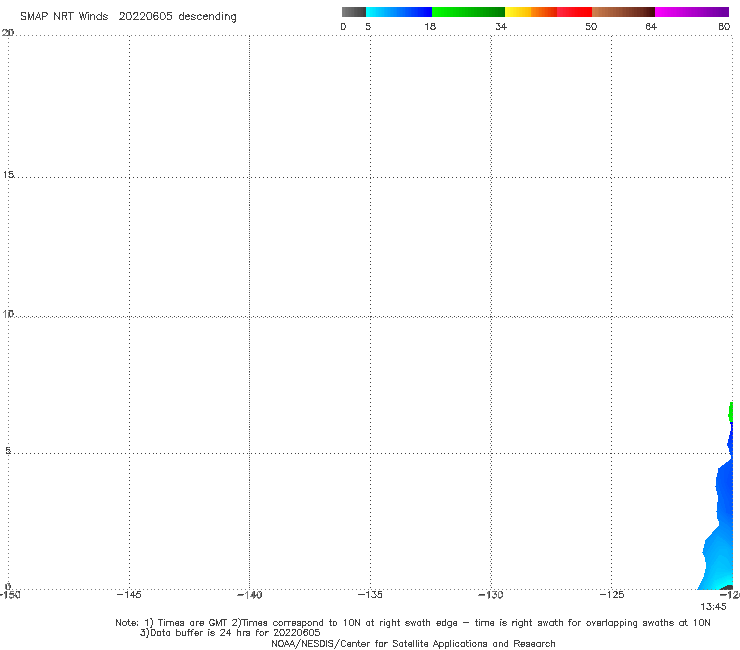Click the longitude label '-130'

click(x=491, y=595)
